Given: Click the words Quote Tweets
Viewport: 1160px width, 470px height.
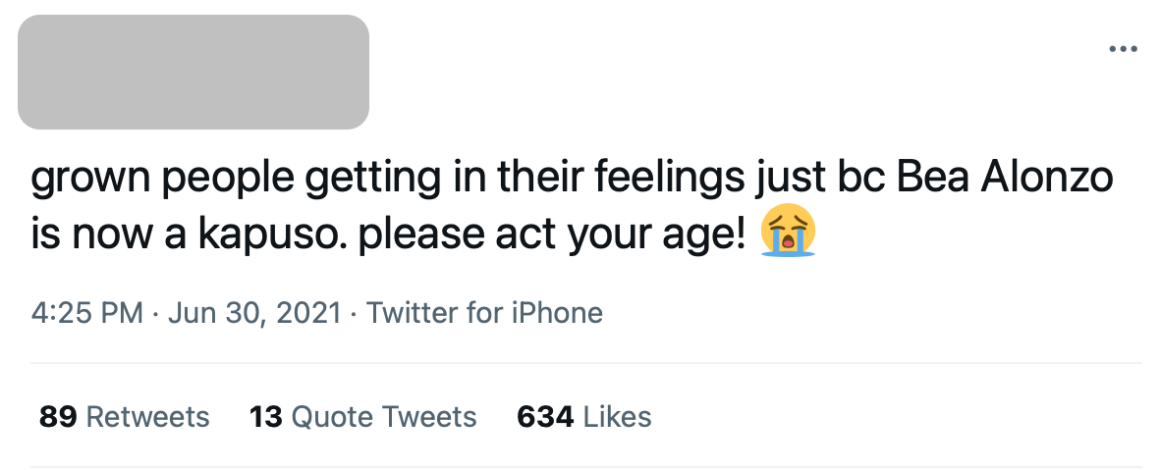Looking at the screenshot, I should tap(384, 417).
